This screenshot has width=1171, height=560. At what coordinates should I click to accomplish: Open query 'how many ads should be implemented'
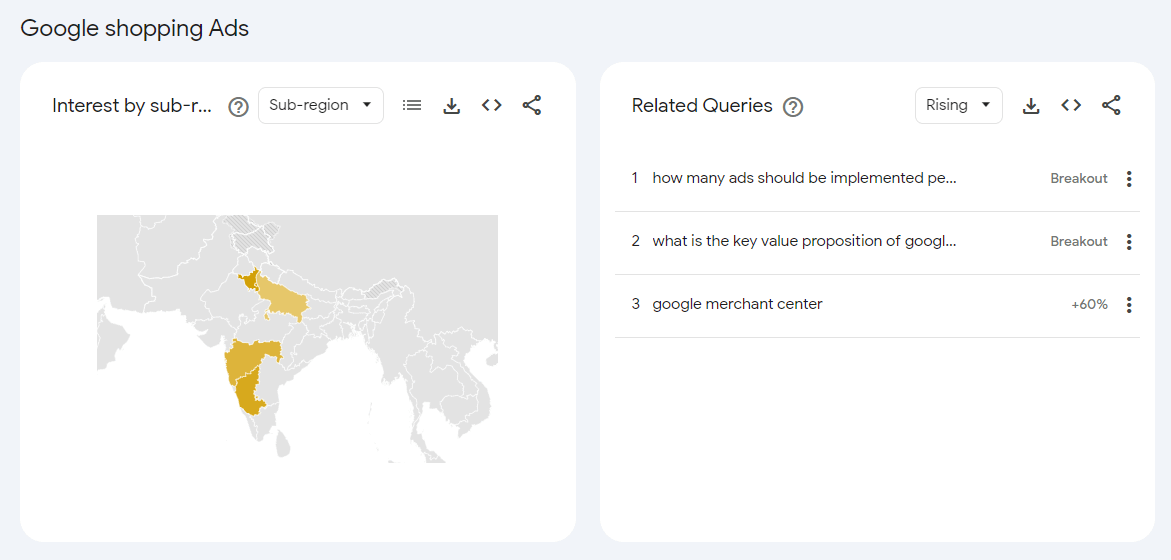pos(804,178)
